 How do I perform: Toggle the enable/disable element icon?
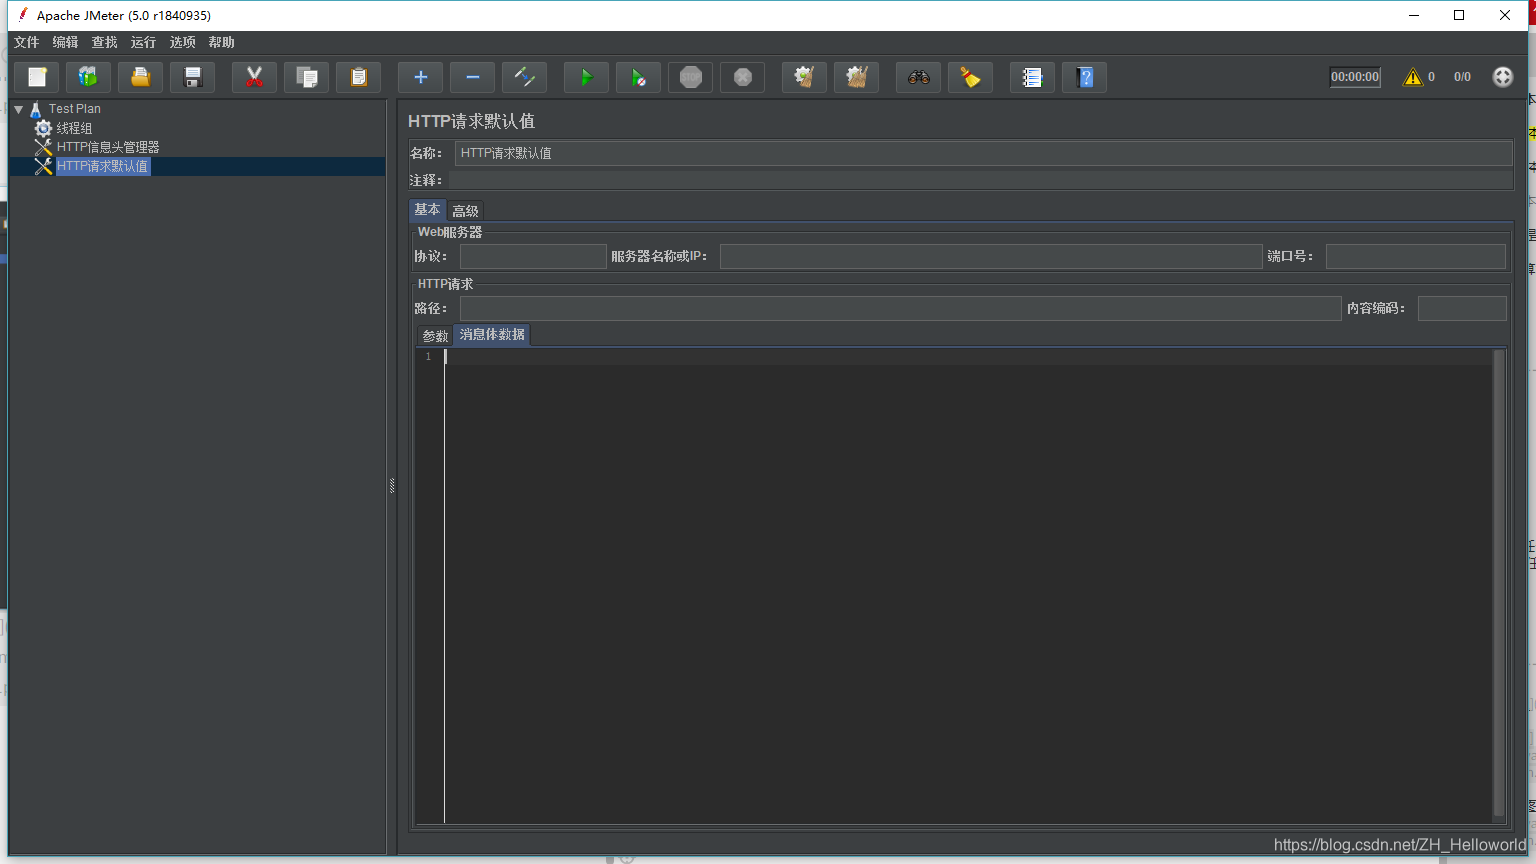point(524,77)
